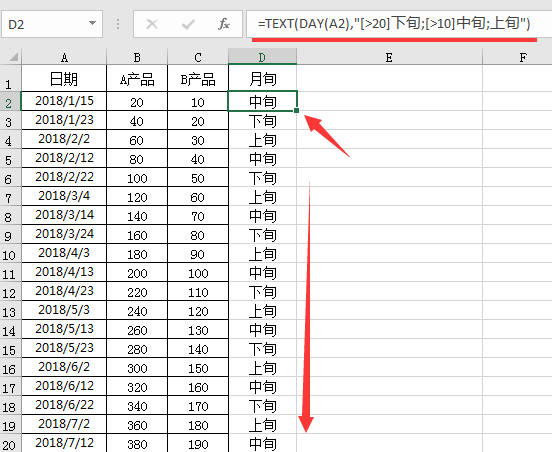Image resolution: width=552 pixels, height=452 pixels.
Task: Select the cell with date 2018/5/23
Action: click(x=64, y=348)
